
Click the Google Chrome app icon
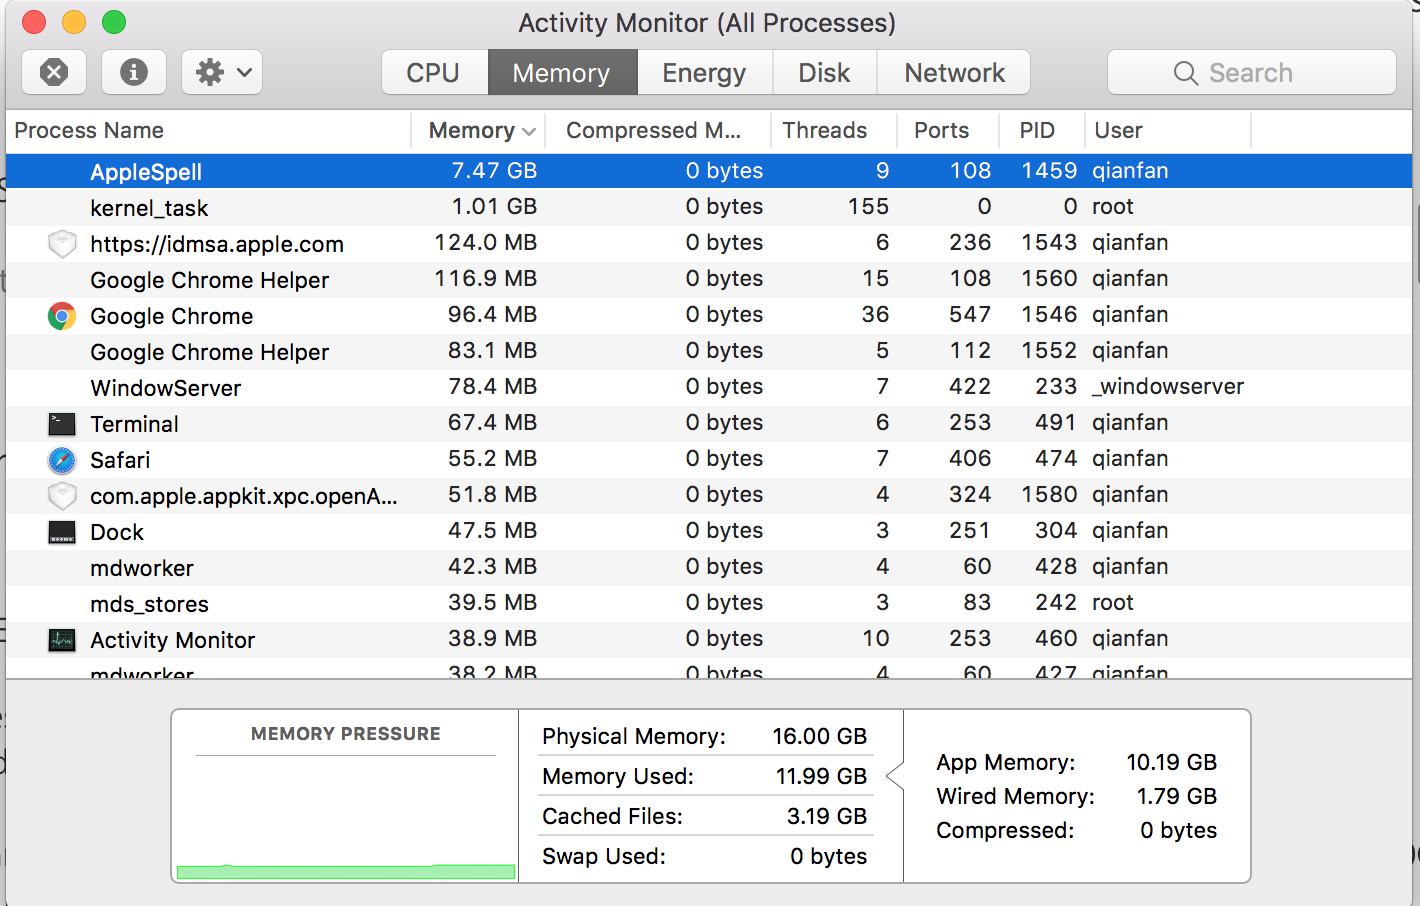pos(62,316)
